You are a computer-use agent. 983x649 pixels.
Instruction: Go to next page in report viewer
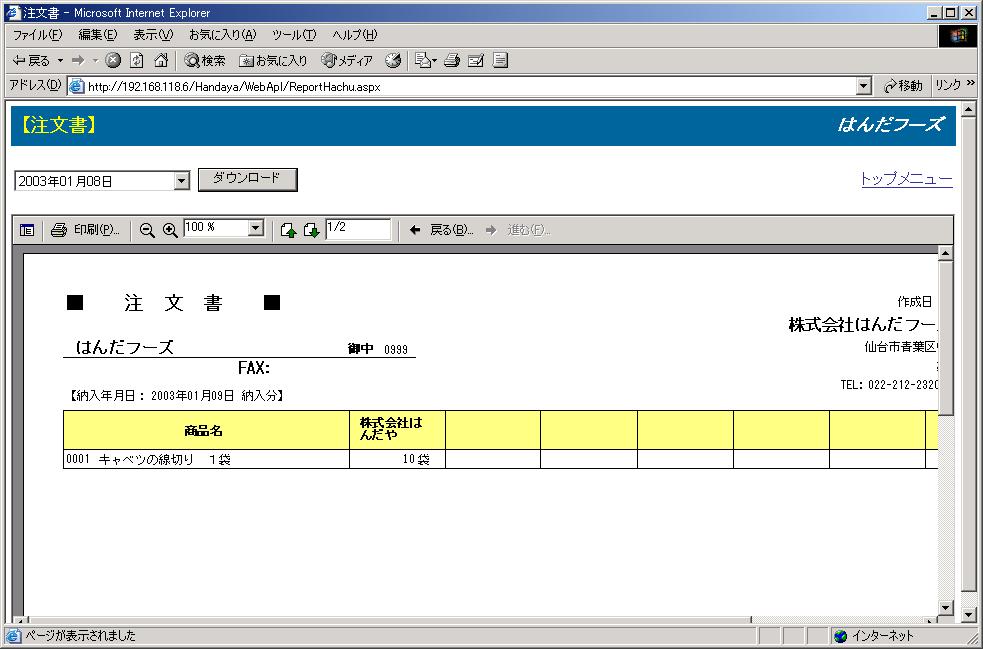pos(312,230)
